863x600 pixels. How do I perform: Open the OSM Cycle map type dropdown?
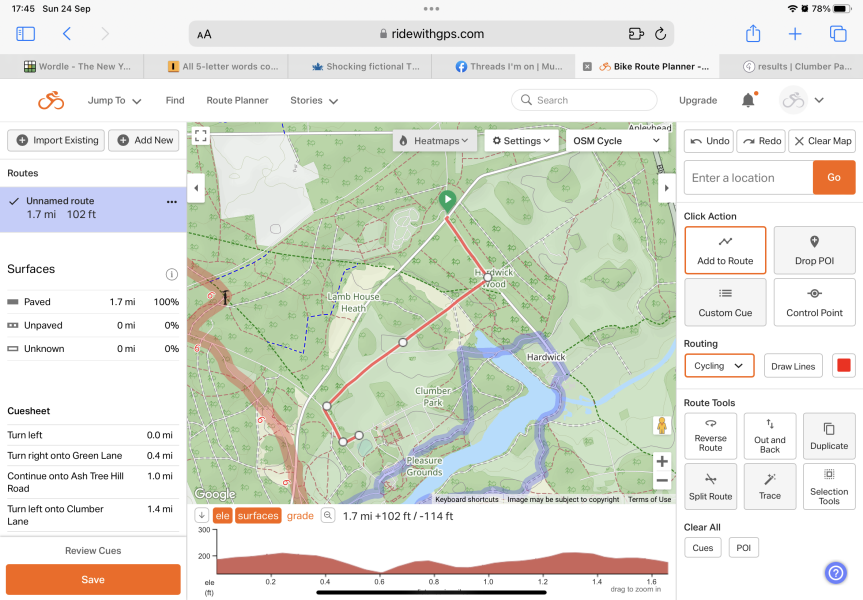616,141
